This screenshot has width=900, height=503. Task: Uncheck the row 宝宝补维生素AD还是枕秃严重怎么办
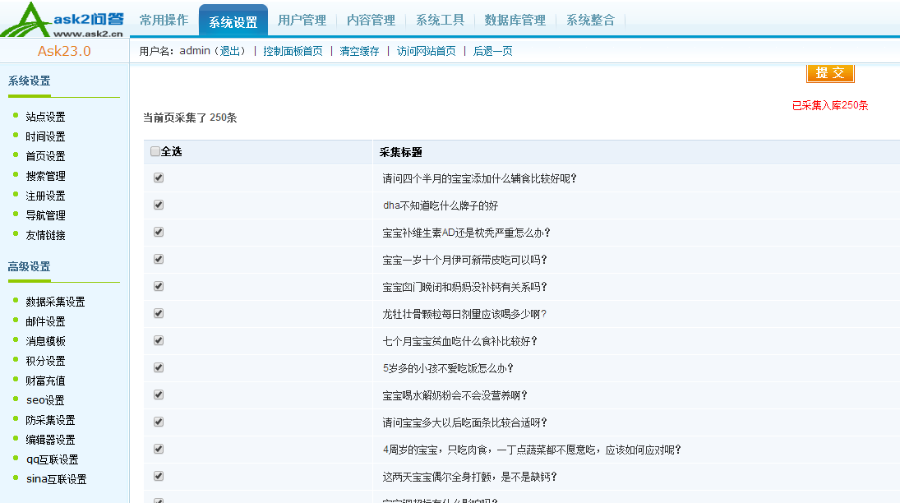[x=159, y=232]
